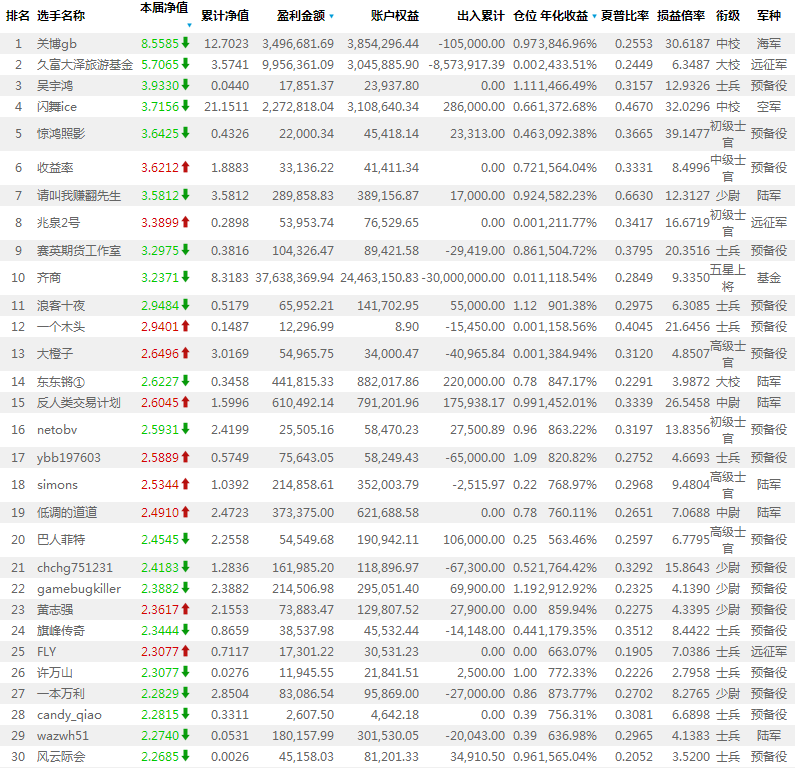The width and height of the screenshot is (795, 768).
Task: Click red up arrow for 低调的道道
Action: point(186,512)
